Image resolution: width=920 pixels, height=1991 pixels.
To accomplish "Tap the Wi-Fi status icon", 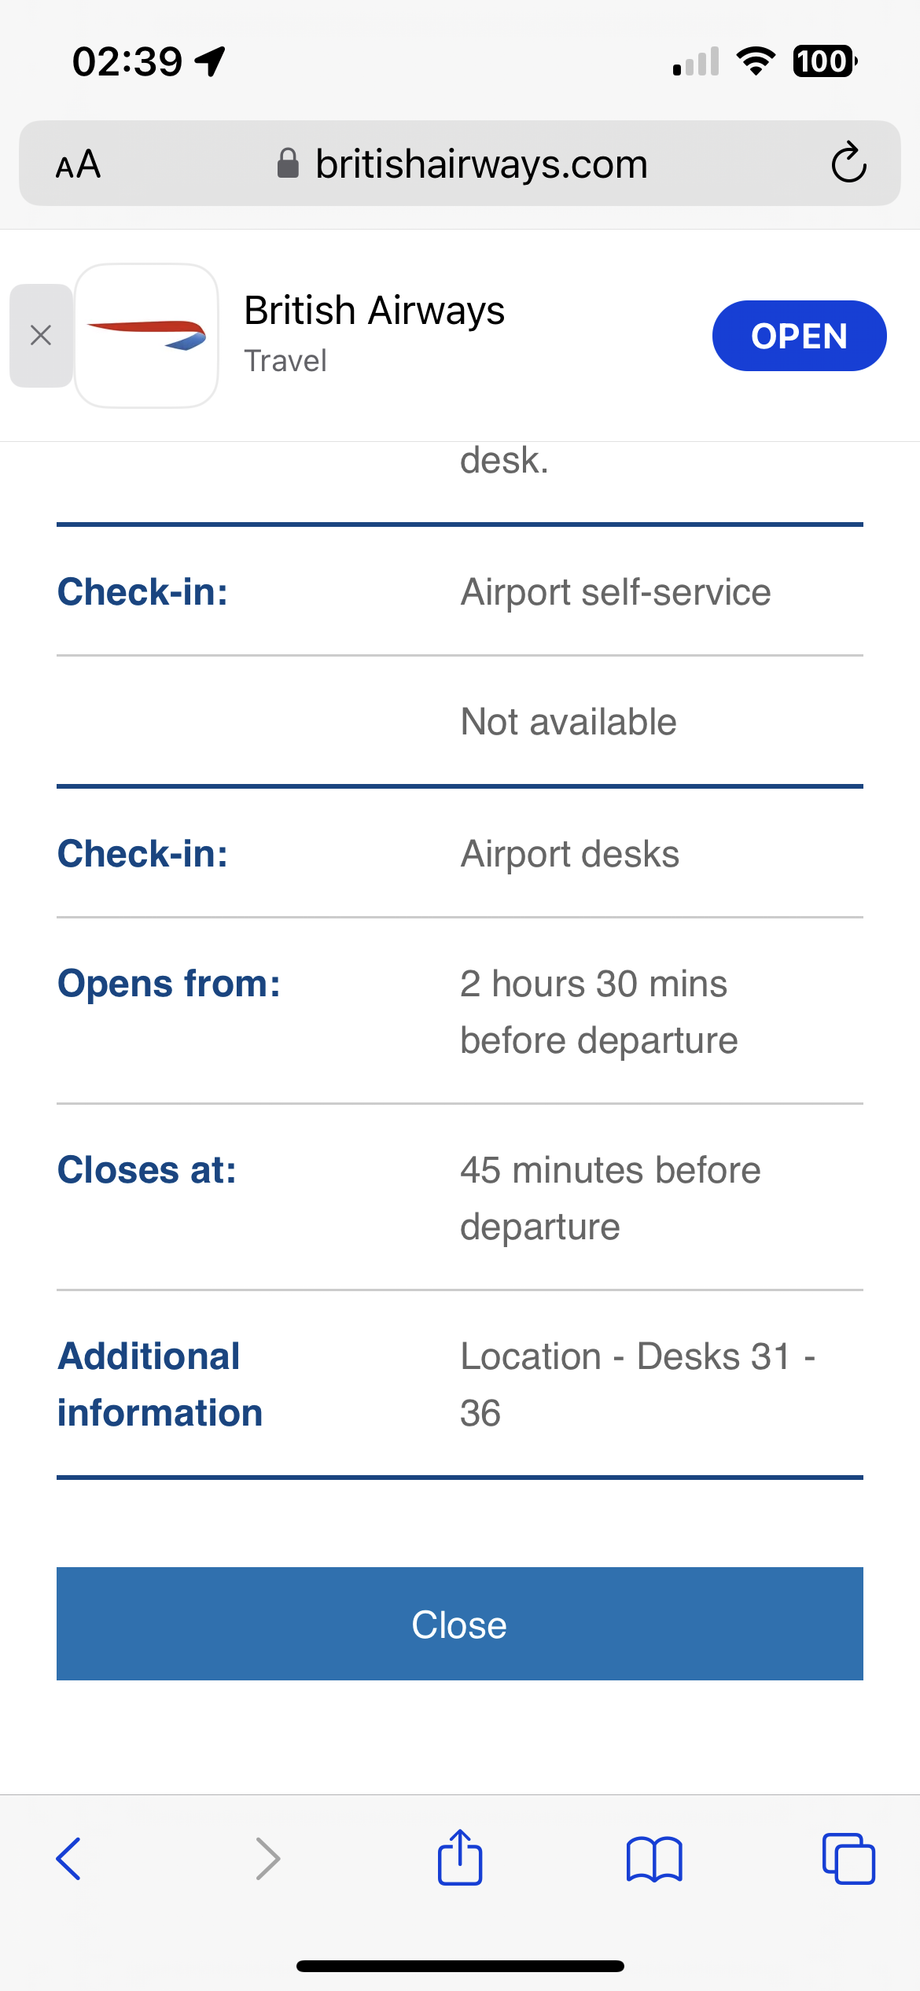I will [x=756, y=62].
